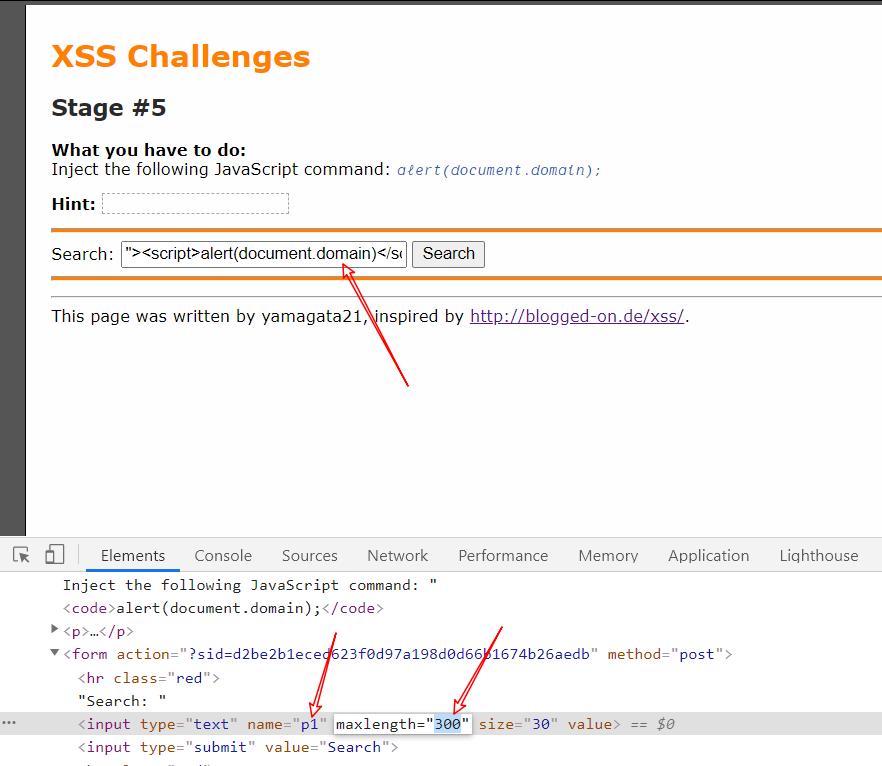Viewport: 882px width, 766px height.
Task: Click the size="30" attribute
Action: tap(518, 724)
